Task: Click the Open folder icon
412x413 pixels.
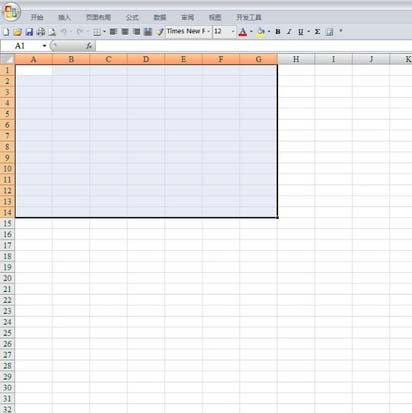Action: click(18, 32)
